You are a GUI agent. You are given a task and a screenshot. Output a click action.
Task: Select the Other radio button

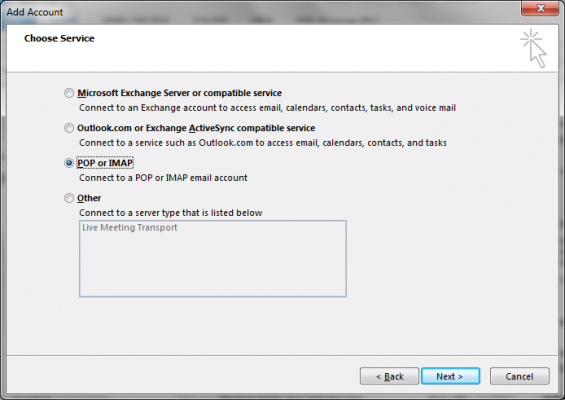[69, 198]
